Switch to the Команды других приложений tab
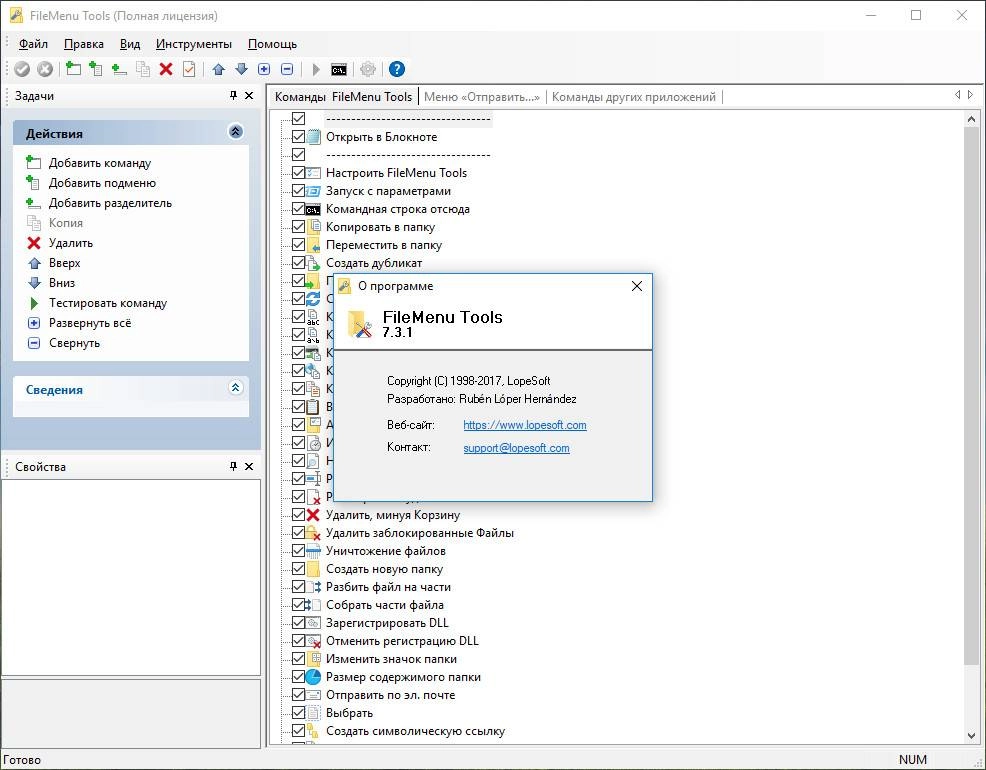Image resolution: width=986 pixels, height=770 pixels. tap(634, 97)
